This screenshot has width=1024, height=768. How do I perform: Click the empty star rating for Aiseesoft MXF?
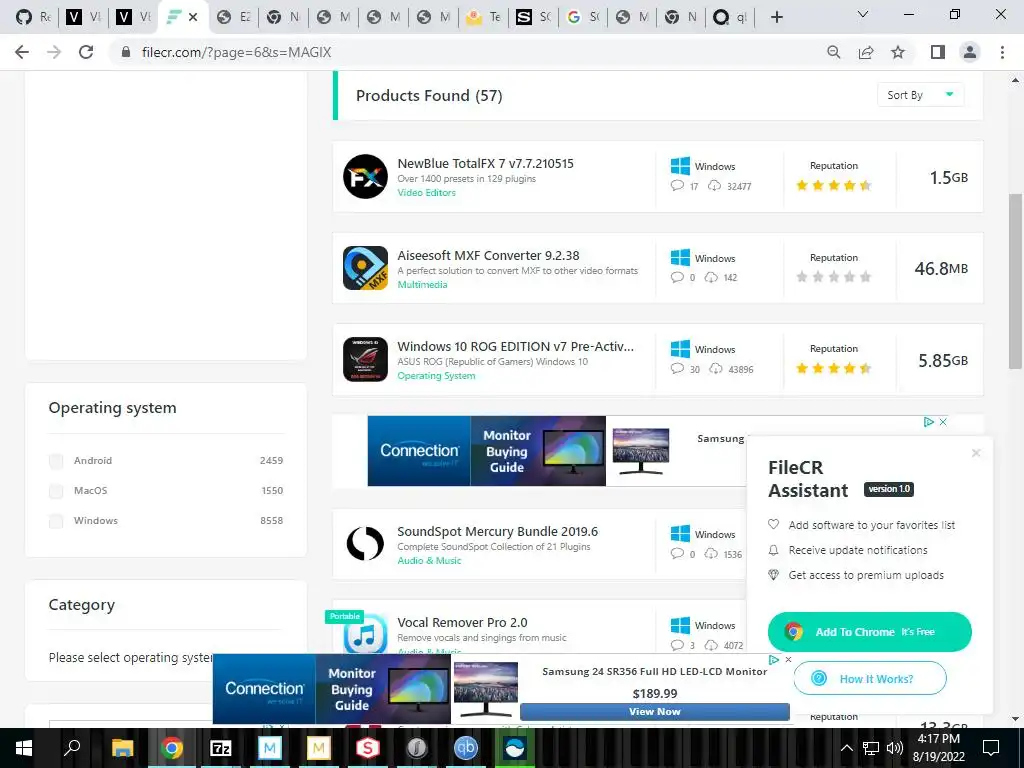pos(833,277)
